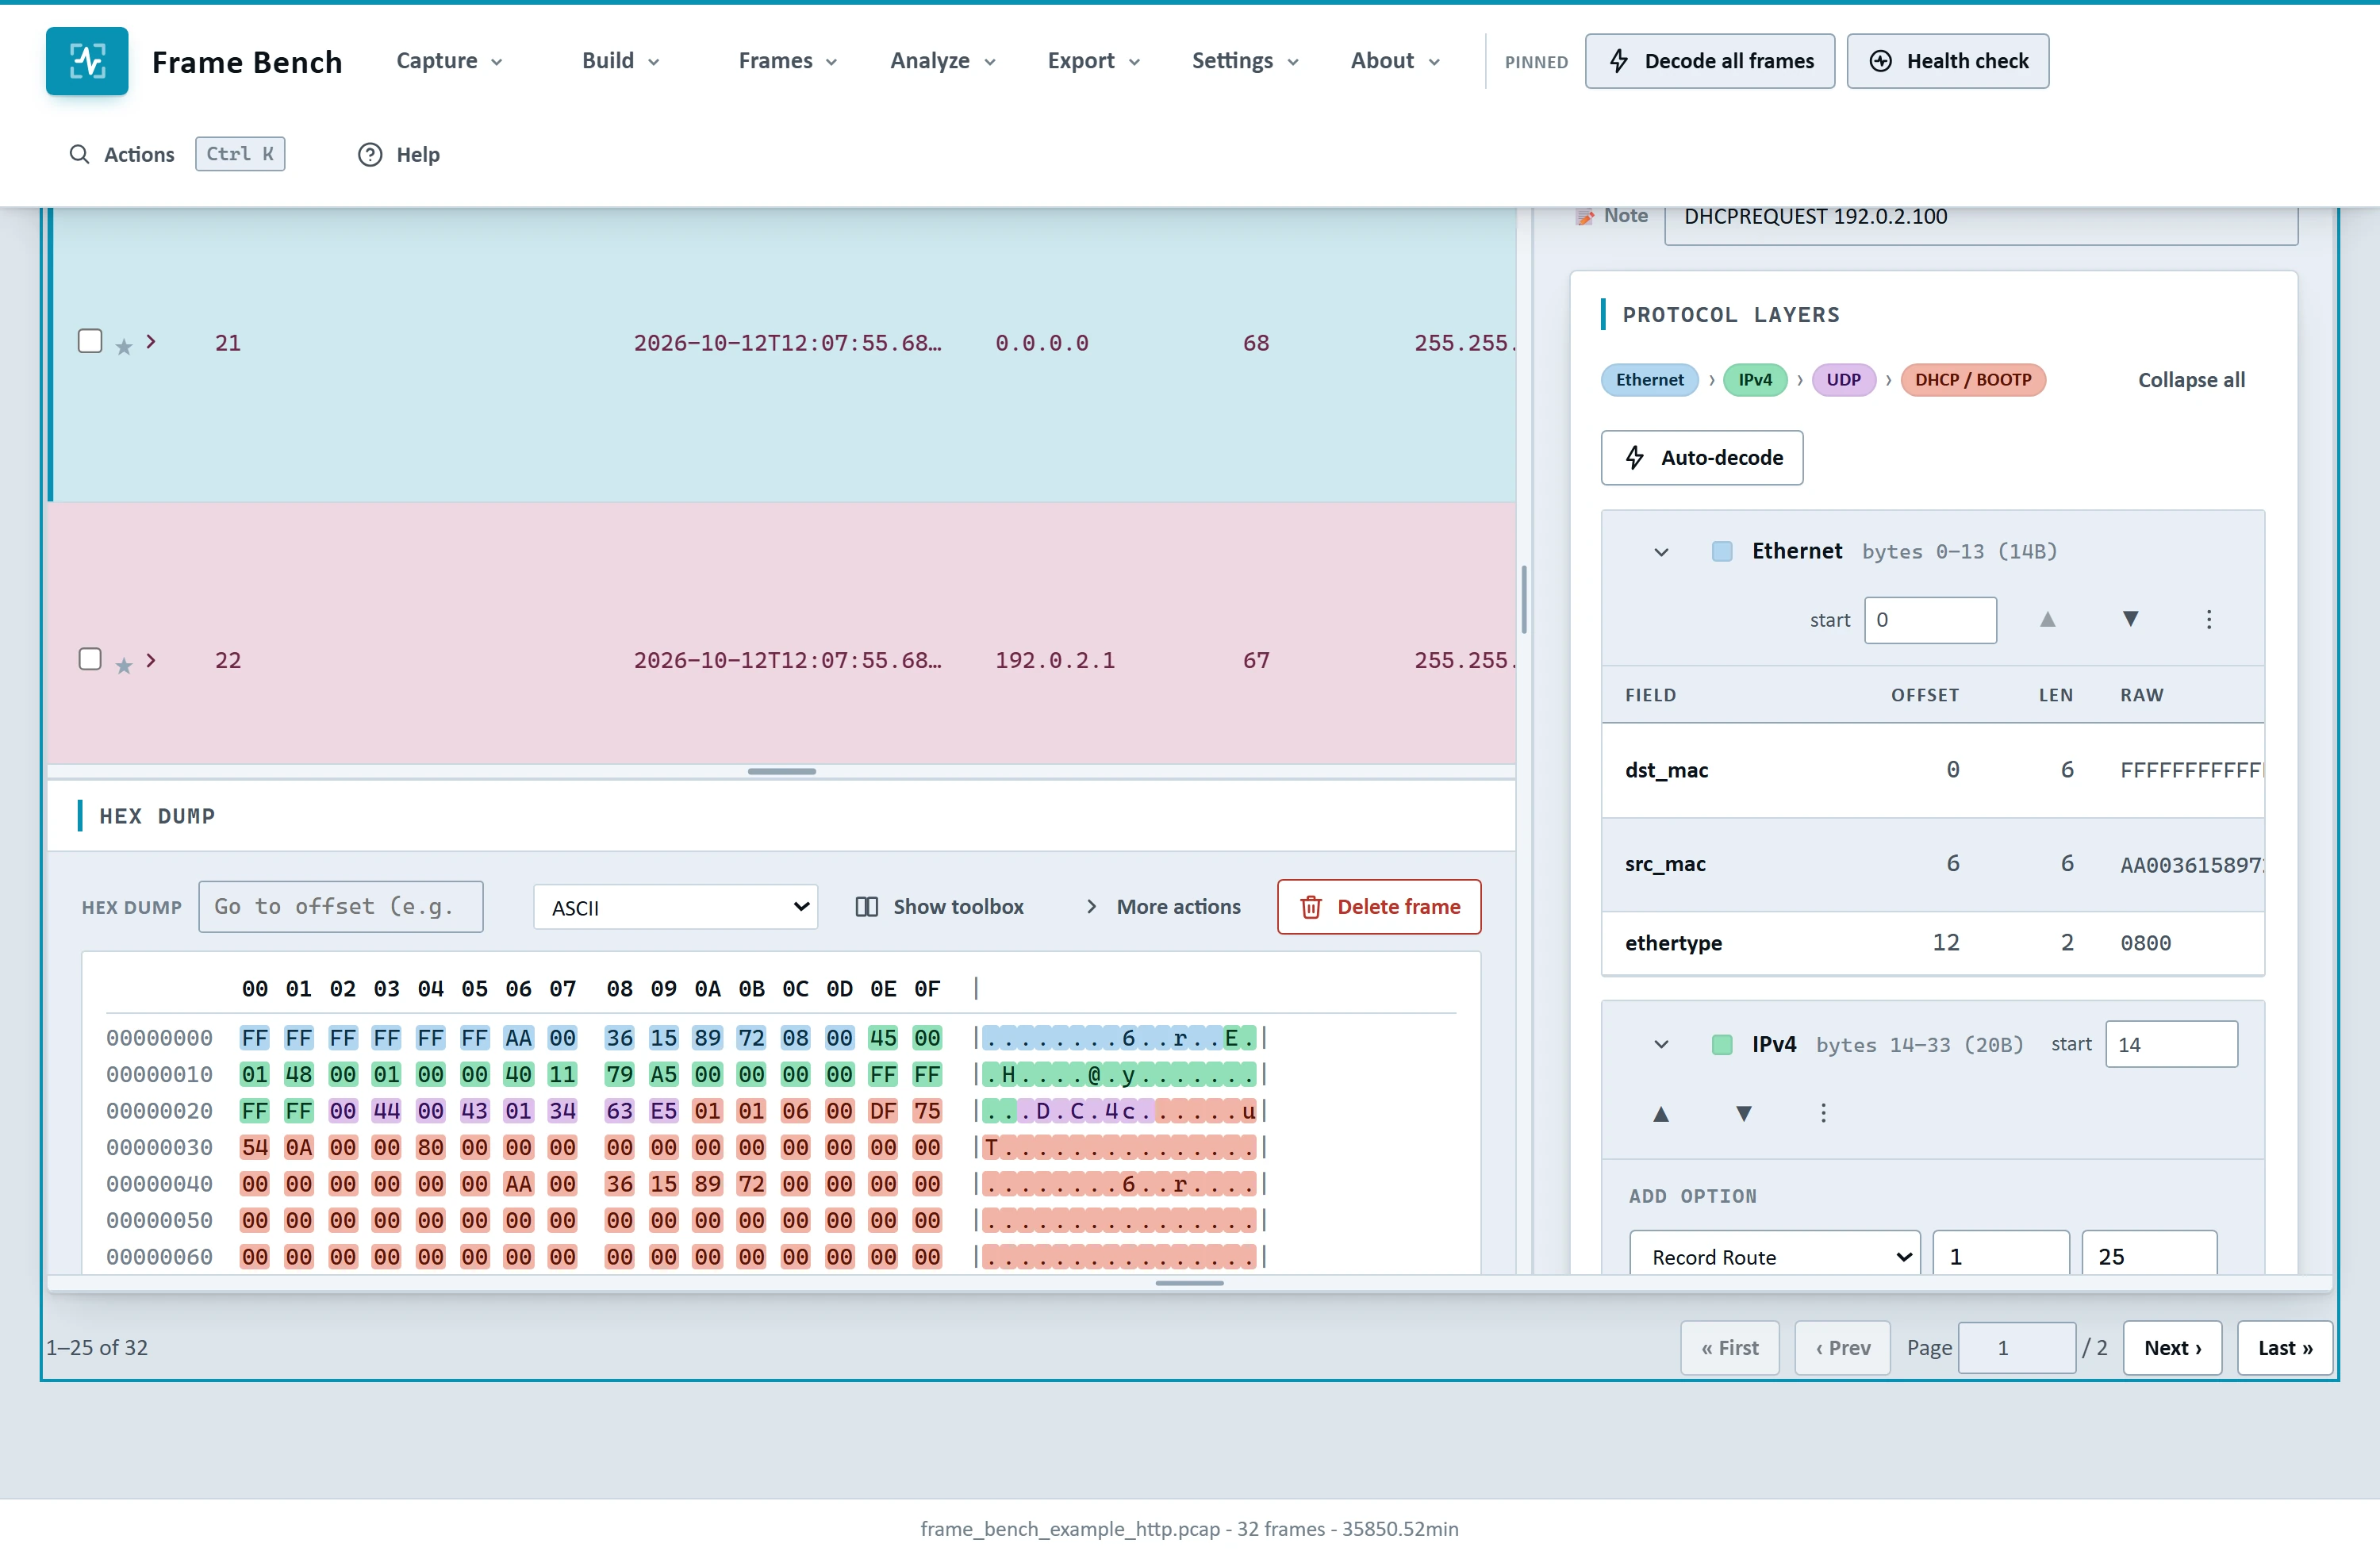This screenshot has height=1555, width=2380.
Task: Click the Show toolbox panel icon
Action: [x=866, y=907]
